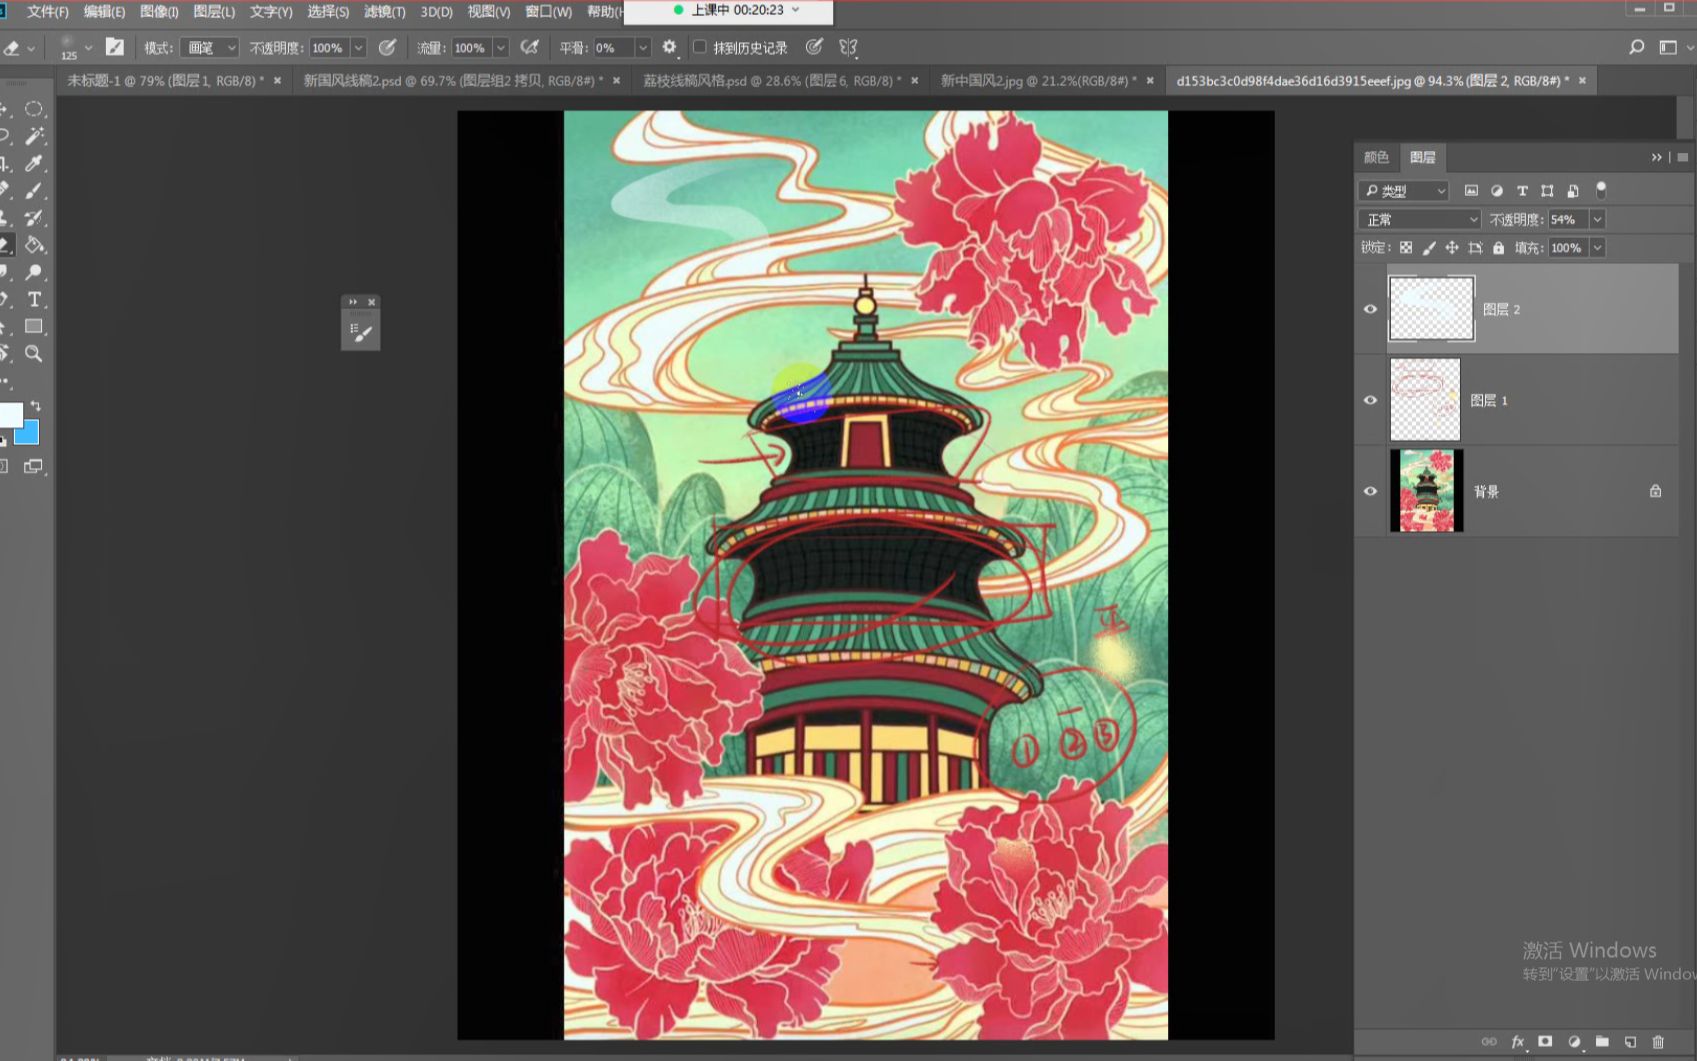Swap foreground and background colors
1697x1061 pixels.
36,405
